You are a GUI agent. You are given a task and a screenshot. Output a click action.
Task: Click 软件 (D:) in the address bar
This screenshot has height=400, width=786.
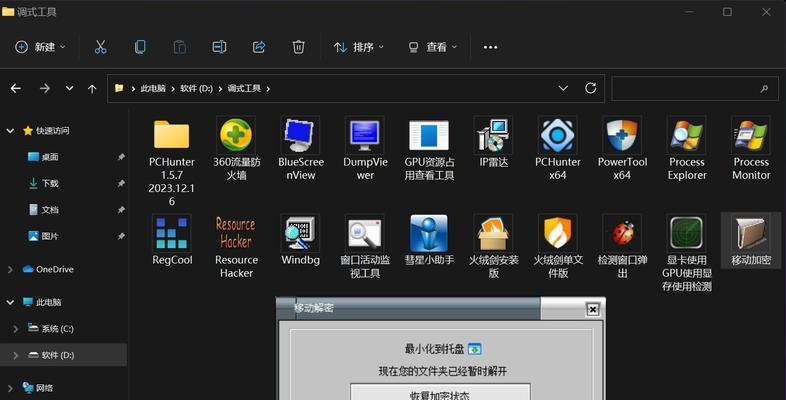[x=196, y=88]
